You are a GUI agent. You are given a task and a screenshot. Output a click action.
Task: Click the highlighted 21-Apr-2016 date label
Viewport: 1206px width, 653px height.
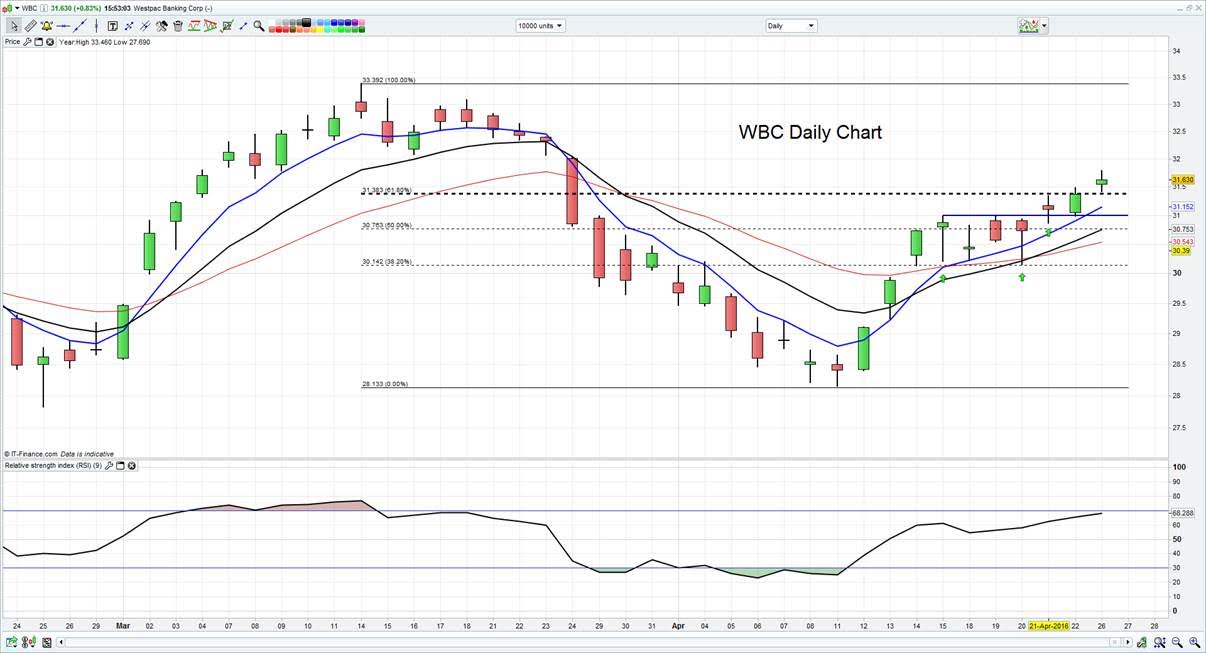(1048, 625)
